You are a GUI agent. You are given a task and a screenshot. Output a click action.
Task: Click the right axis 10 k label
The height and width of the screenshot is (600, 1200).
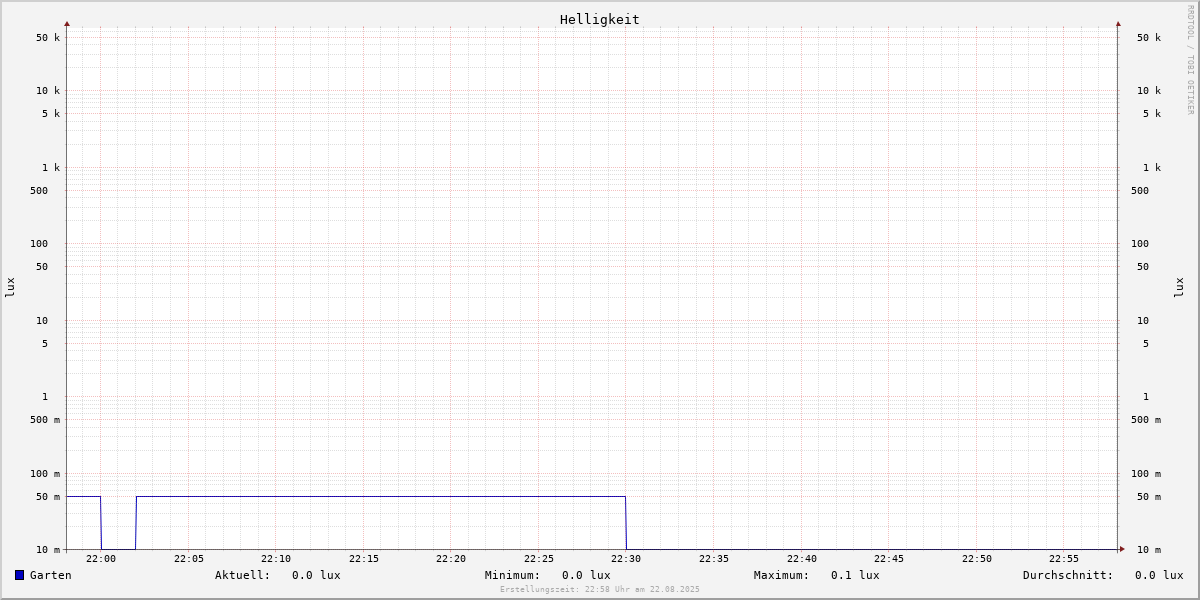[x=1149, y=91]
